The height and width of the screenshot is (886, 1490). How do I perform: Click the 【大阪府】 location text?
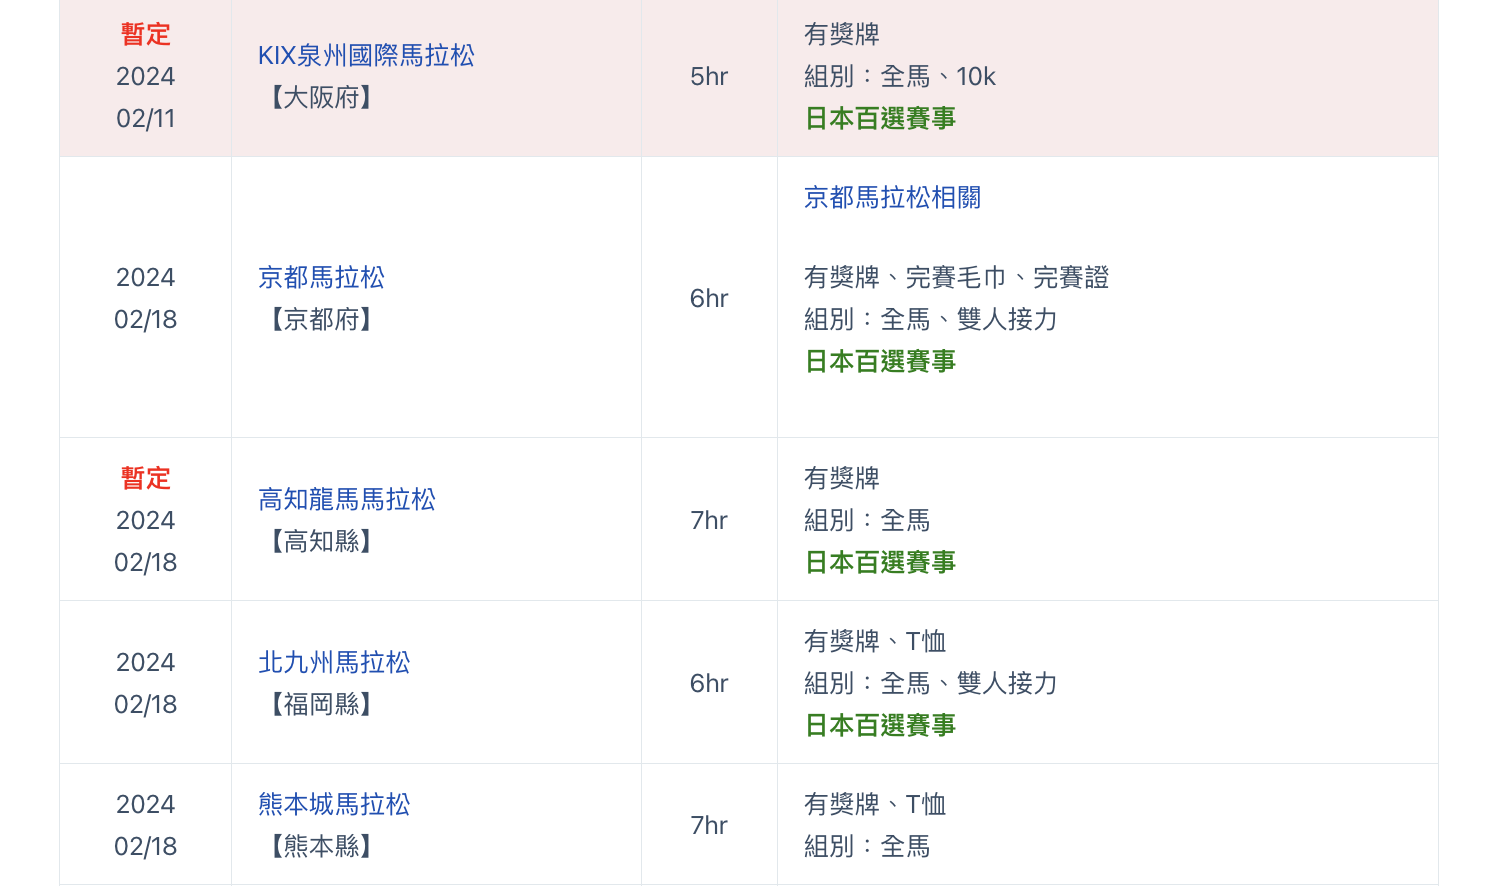click(x=321, y=98)
